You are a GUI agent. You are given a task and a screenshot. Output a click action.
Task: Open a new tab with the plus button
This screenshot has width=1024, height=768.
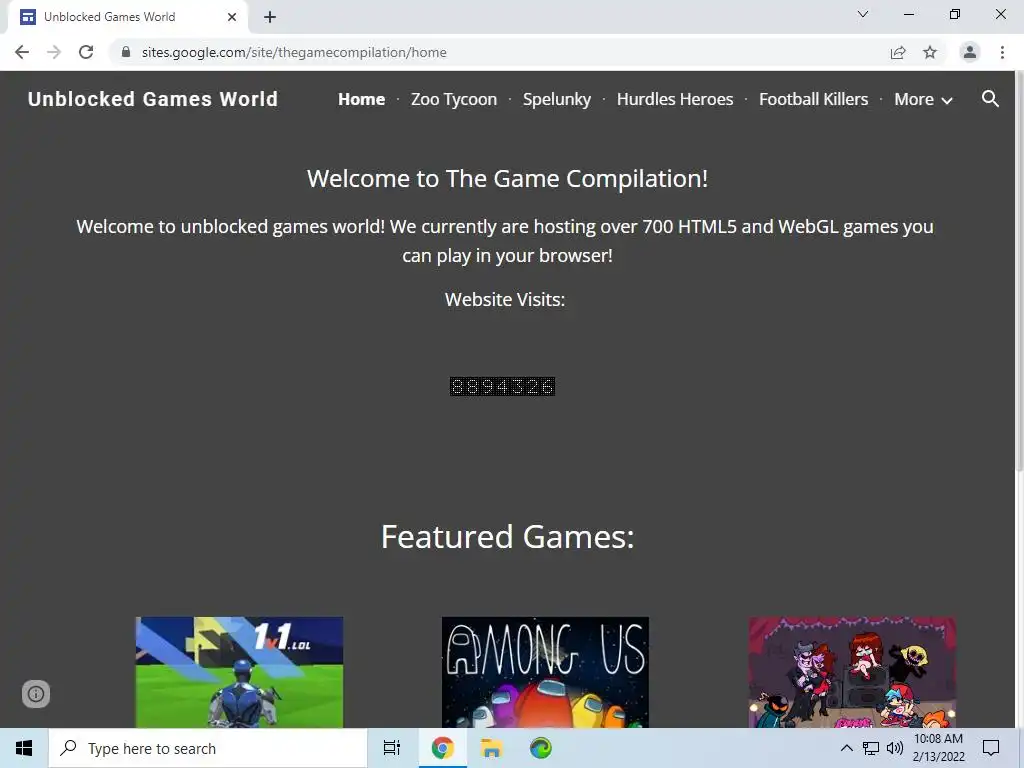coord(270,17)
